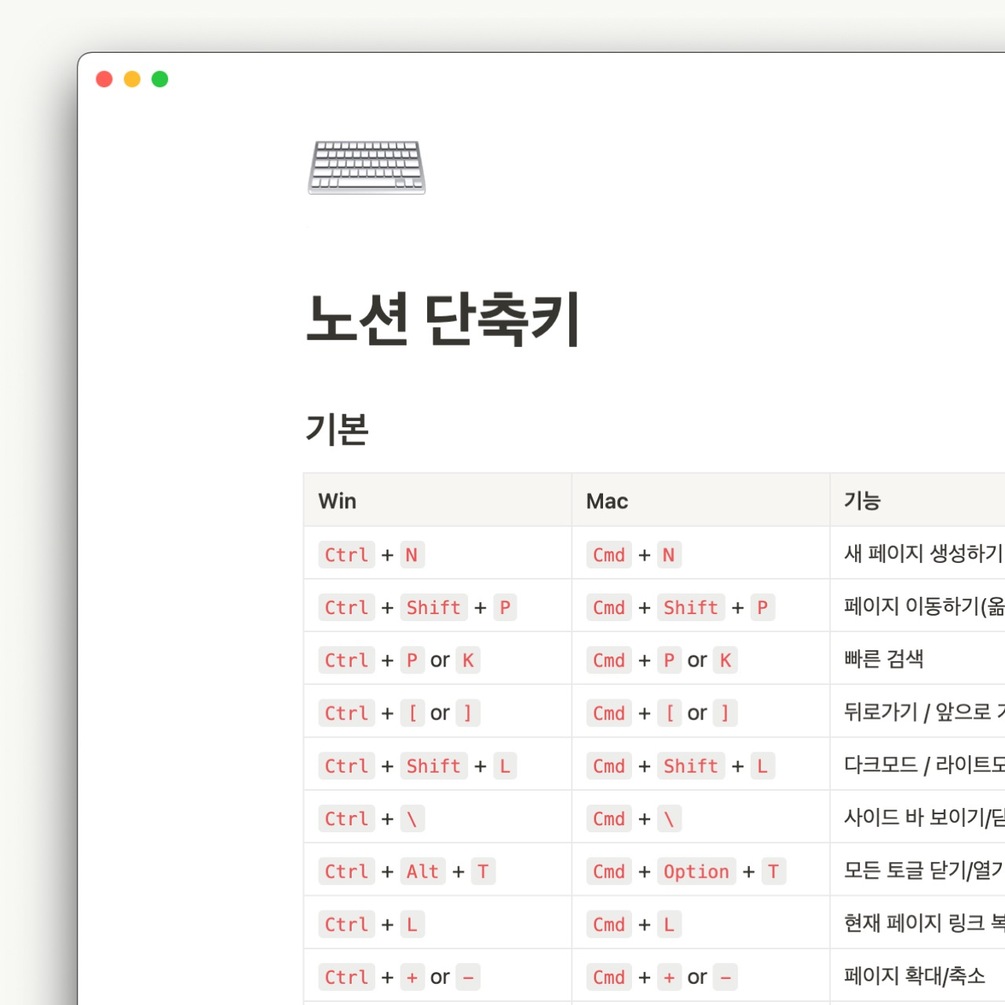Click the Win cell Ctrl + L

point(438,924)
